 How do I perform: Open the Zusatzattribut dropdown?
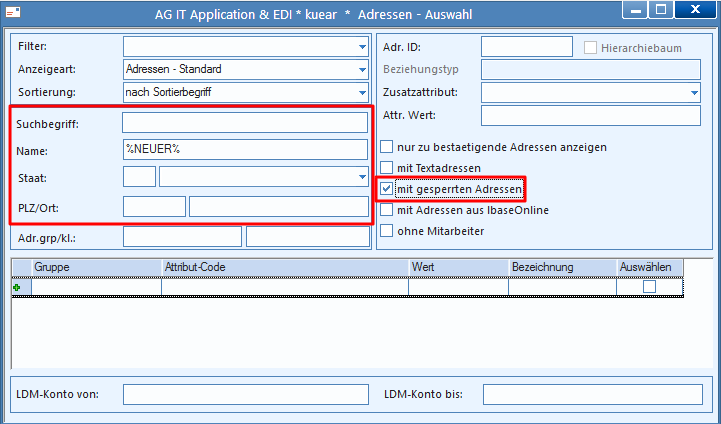click(x=694, y=92)
